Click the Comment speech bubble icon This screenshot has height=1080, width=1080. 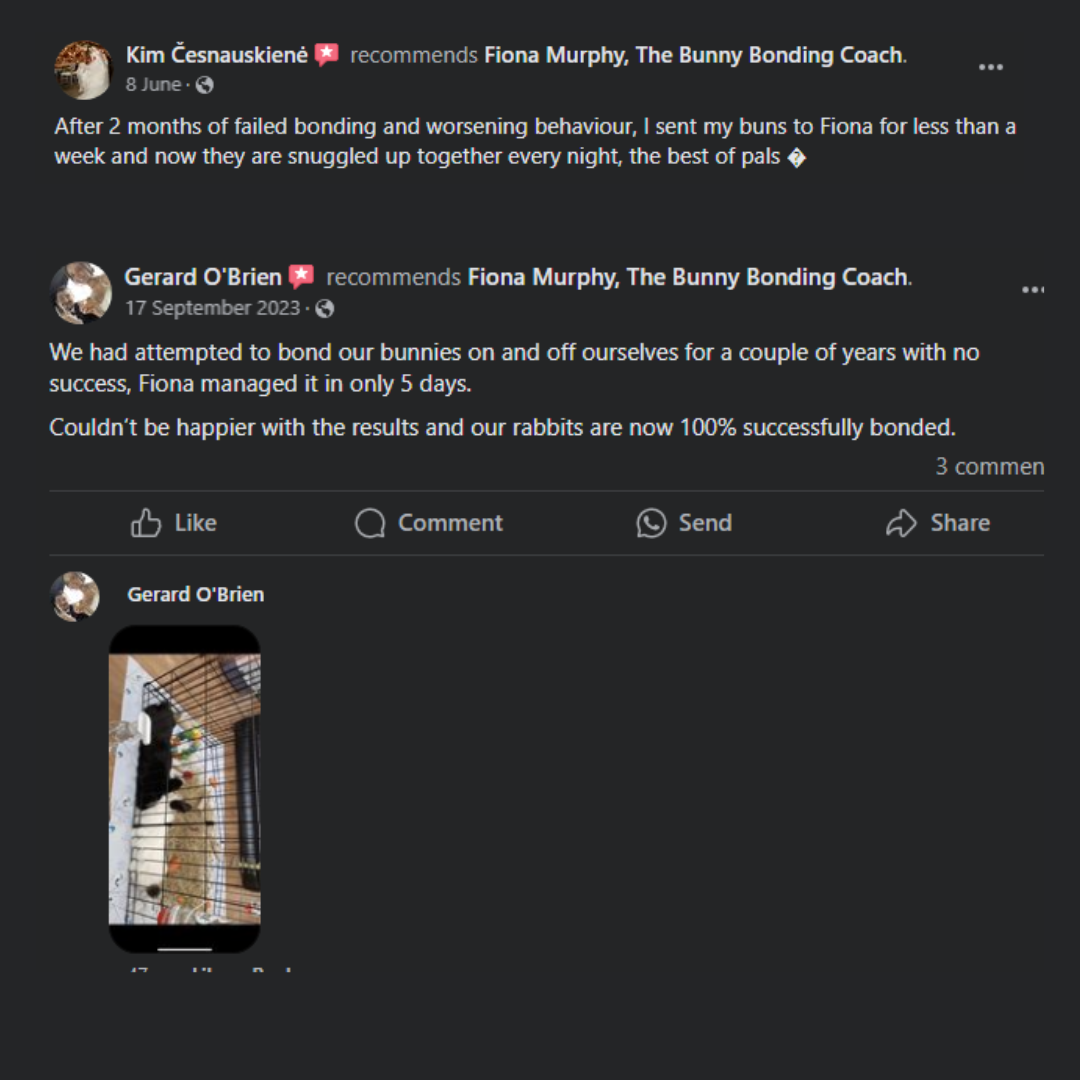(x=370, y=523)
